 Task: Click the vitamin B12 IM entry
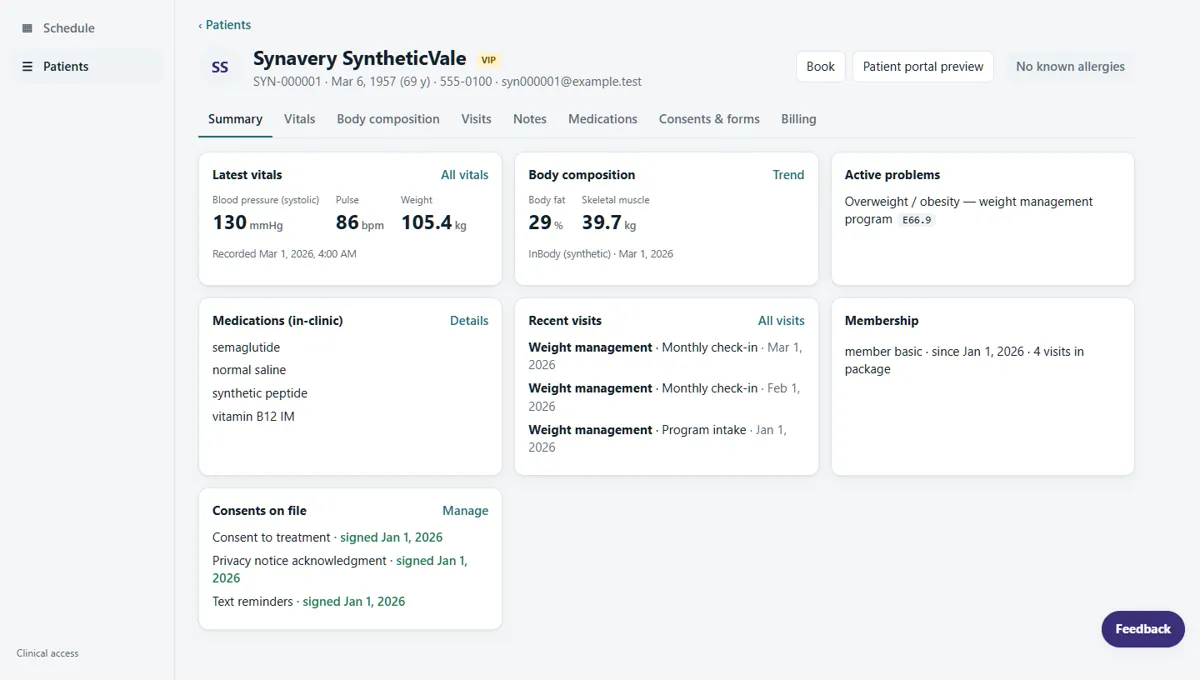pyautogui.click(x=253, y=417)
